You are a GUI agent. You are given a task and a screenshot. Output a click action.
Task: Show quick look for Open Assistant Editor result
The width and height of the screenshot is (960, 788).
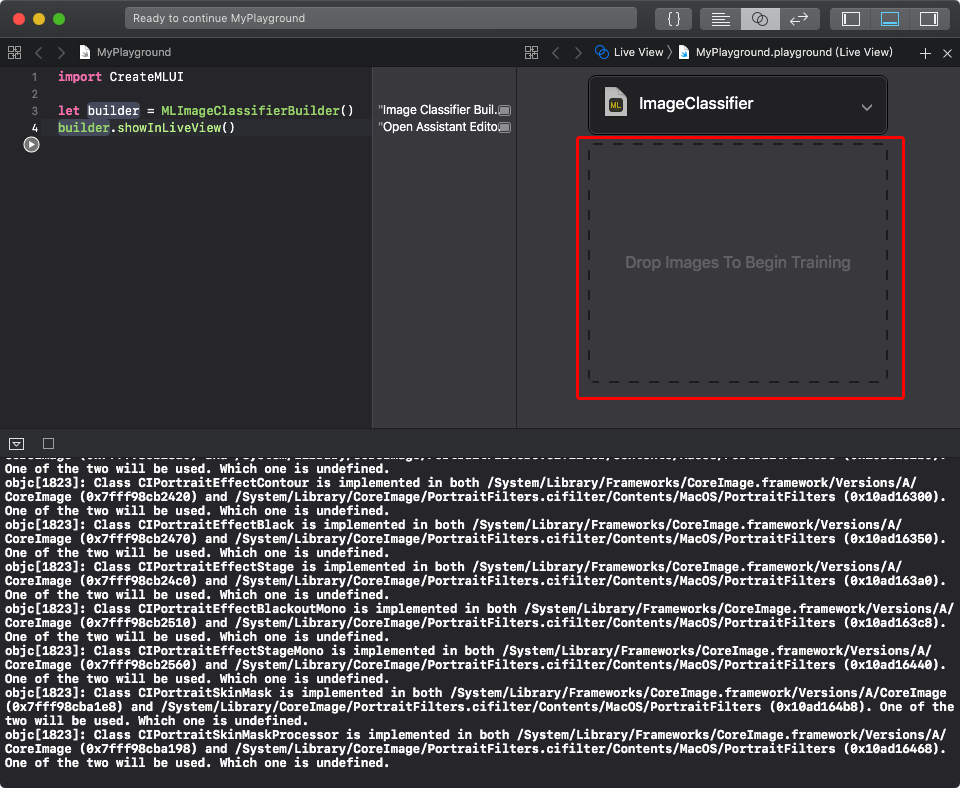coord(504,127)
